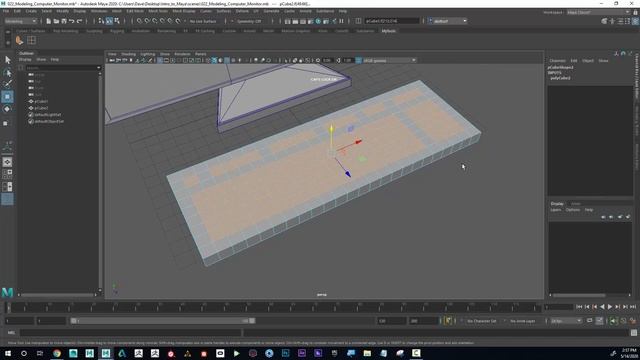Open the Edit Mesh menu
Viewport: 640px width, 360px height.
(x=135, y=11)
